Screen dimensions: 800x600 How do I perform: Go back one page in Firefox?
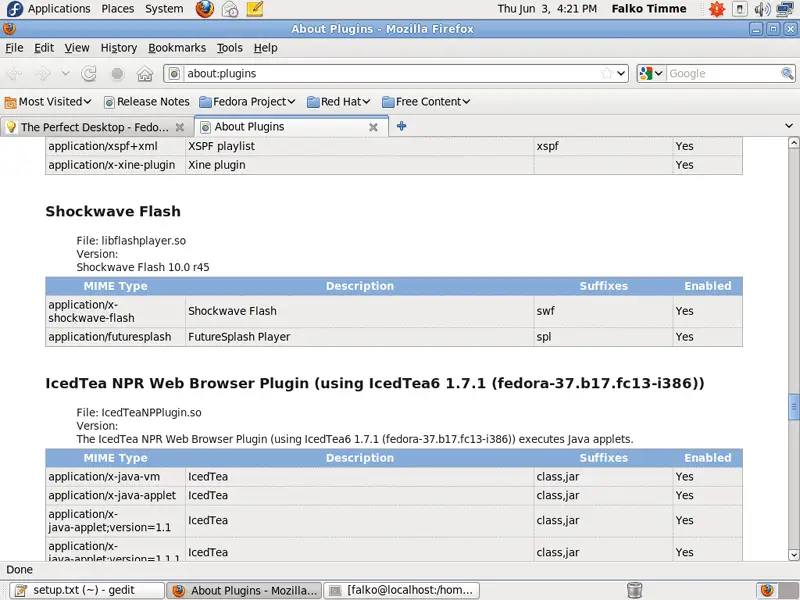click(x=14, y=73)
